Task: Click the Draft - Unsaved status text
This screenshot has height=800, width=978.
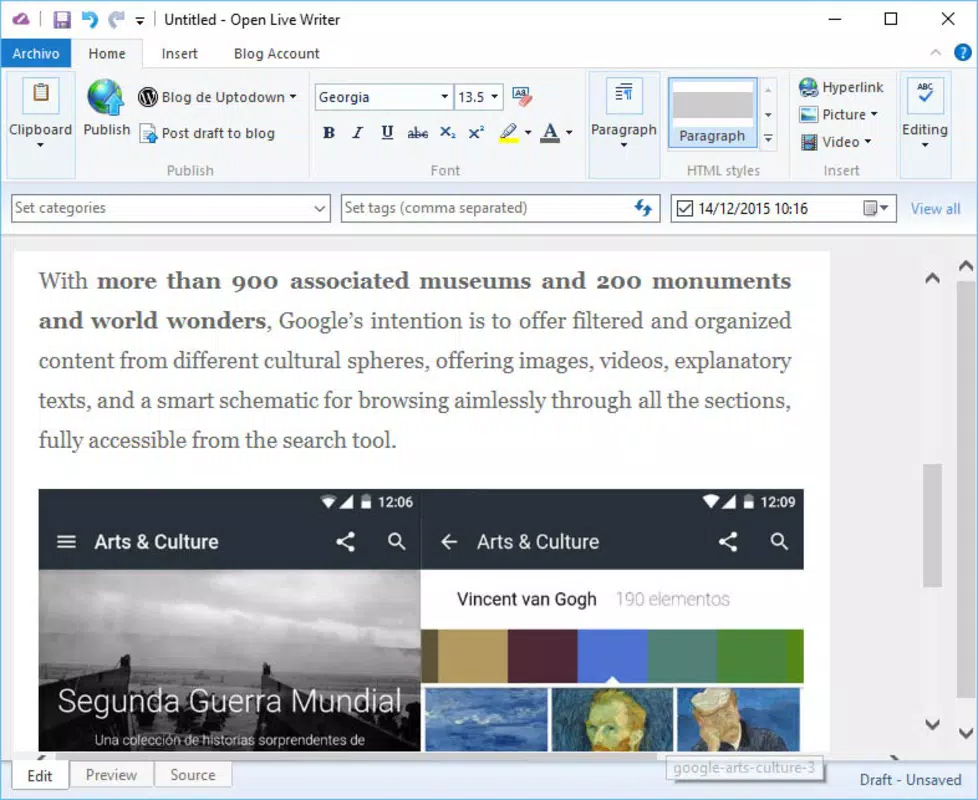Action: pyautogui.click(x=910, y=780)
